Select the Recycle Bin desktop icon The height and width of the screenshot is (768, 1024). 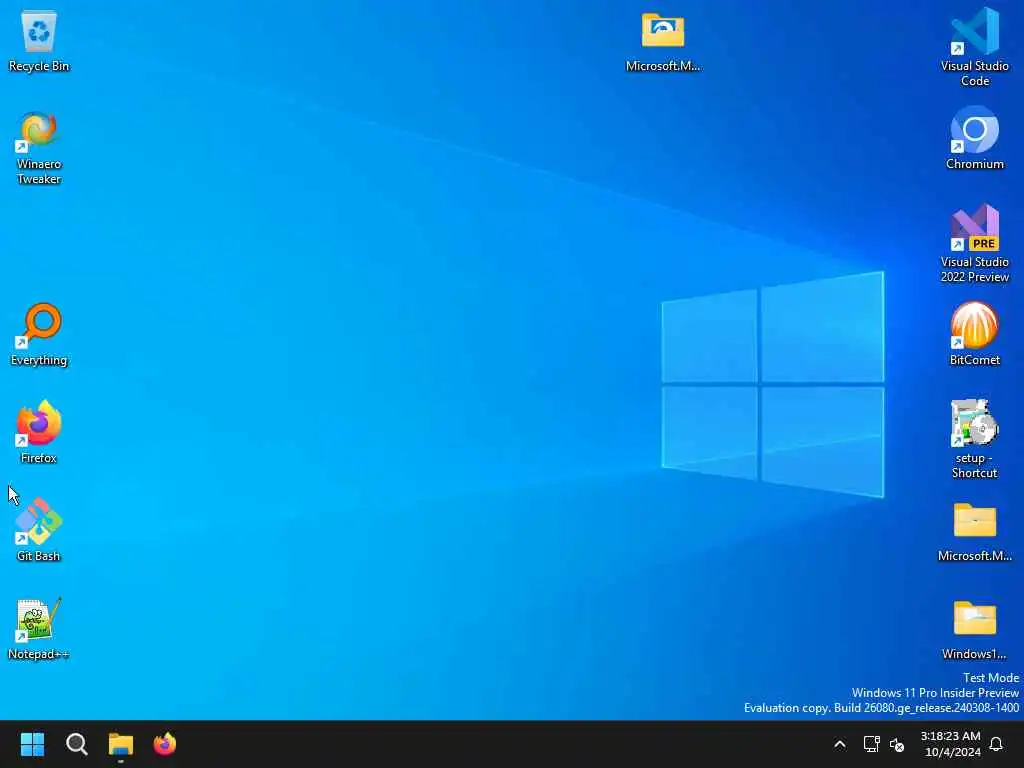(x=39, y=40)
